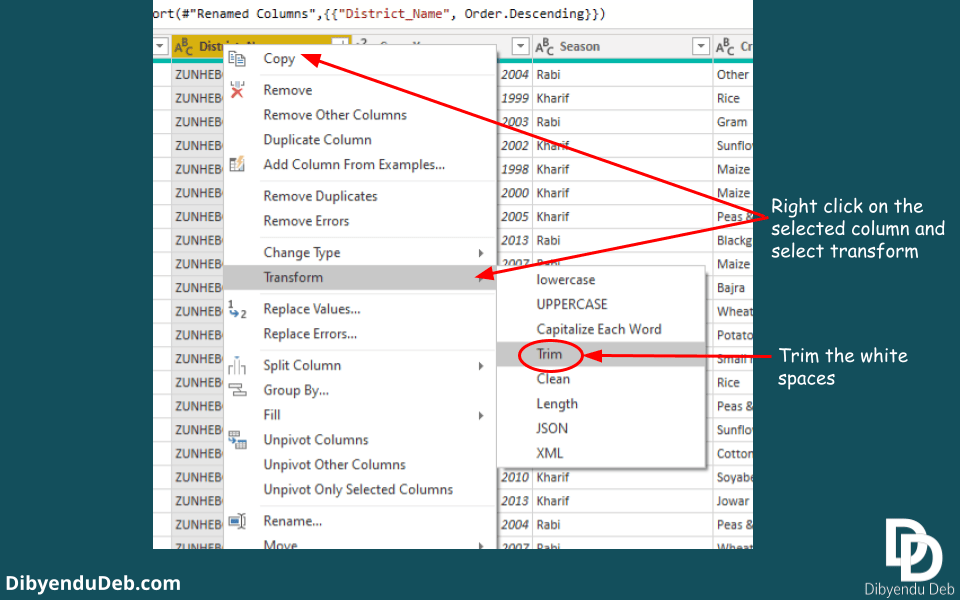
Task: Click the ABC type icon of District column
Action: coord(184,47)
